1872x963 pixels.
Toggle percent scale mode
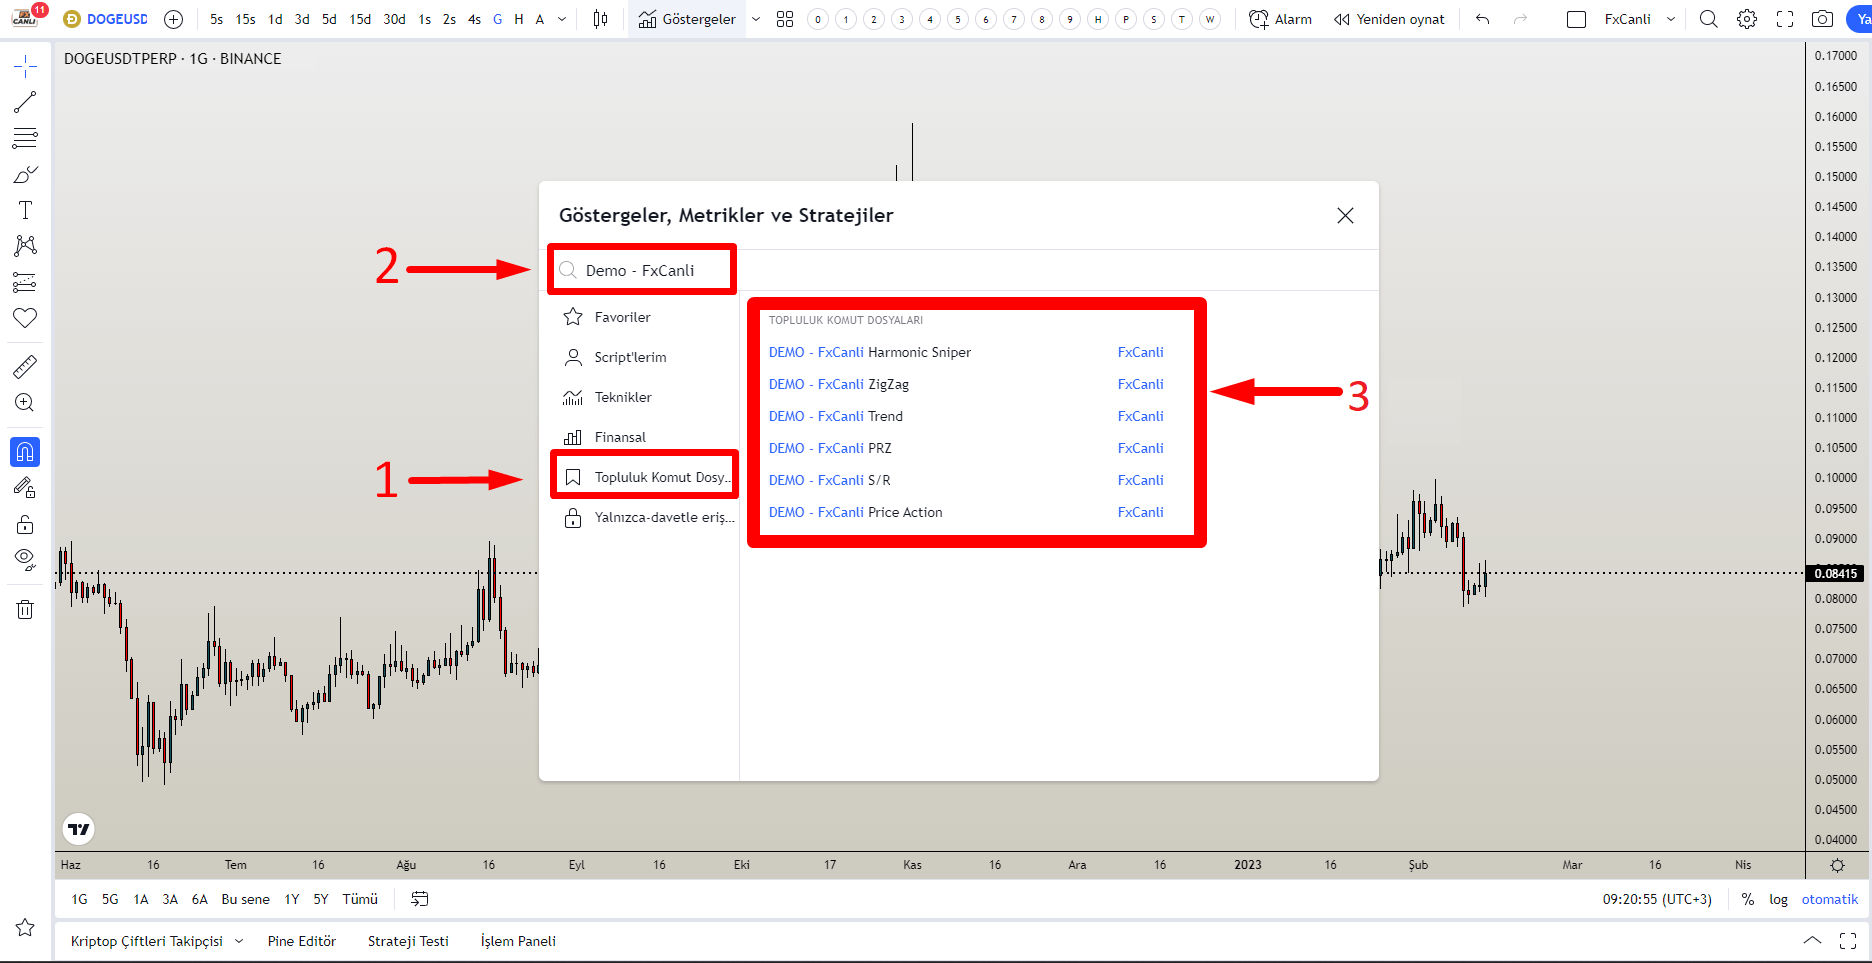click(1747, 899)
